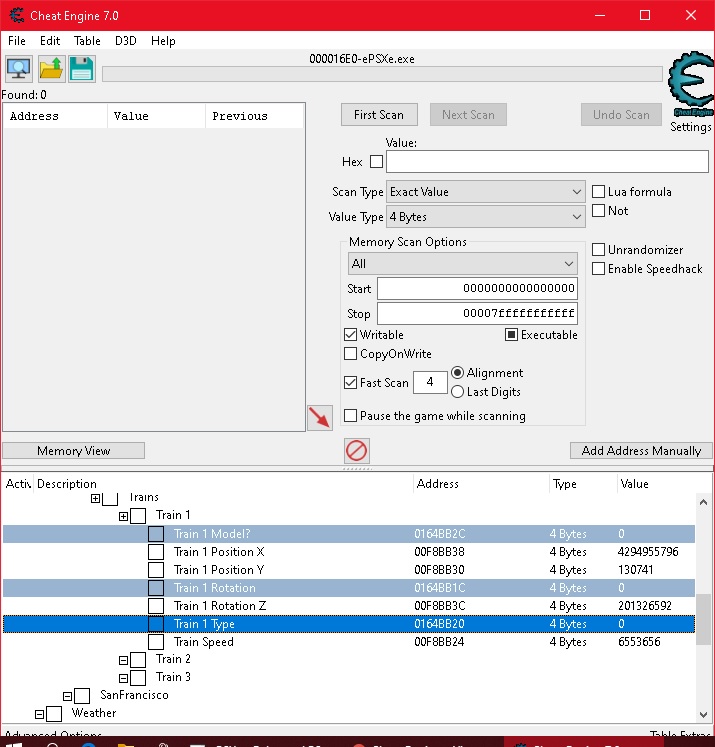
Task: Toggle Pause the game while scanning
Action: click(x=351, y=416)
